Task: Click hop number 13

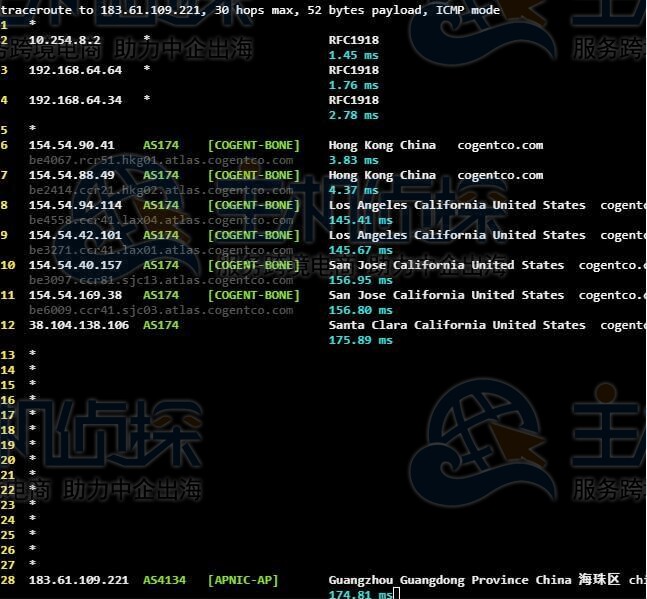Action: click(x=7, y=355)
